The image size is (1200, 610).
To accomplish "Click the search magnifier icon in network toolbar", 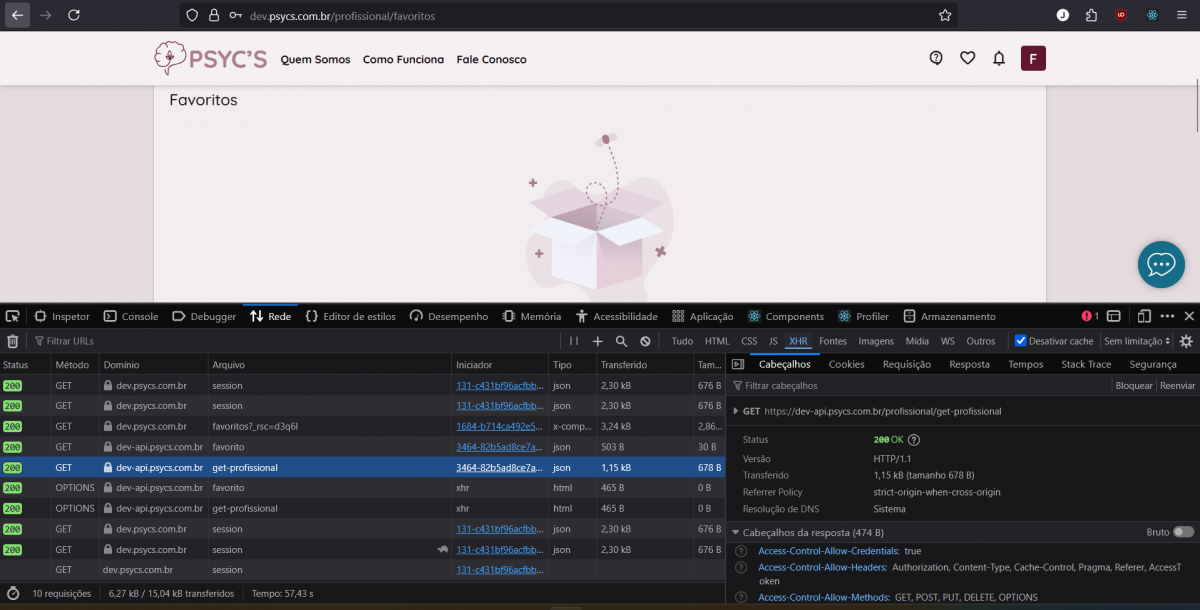I will click(x=621, y=341).
